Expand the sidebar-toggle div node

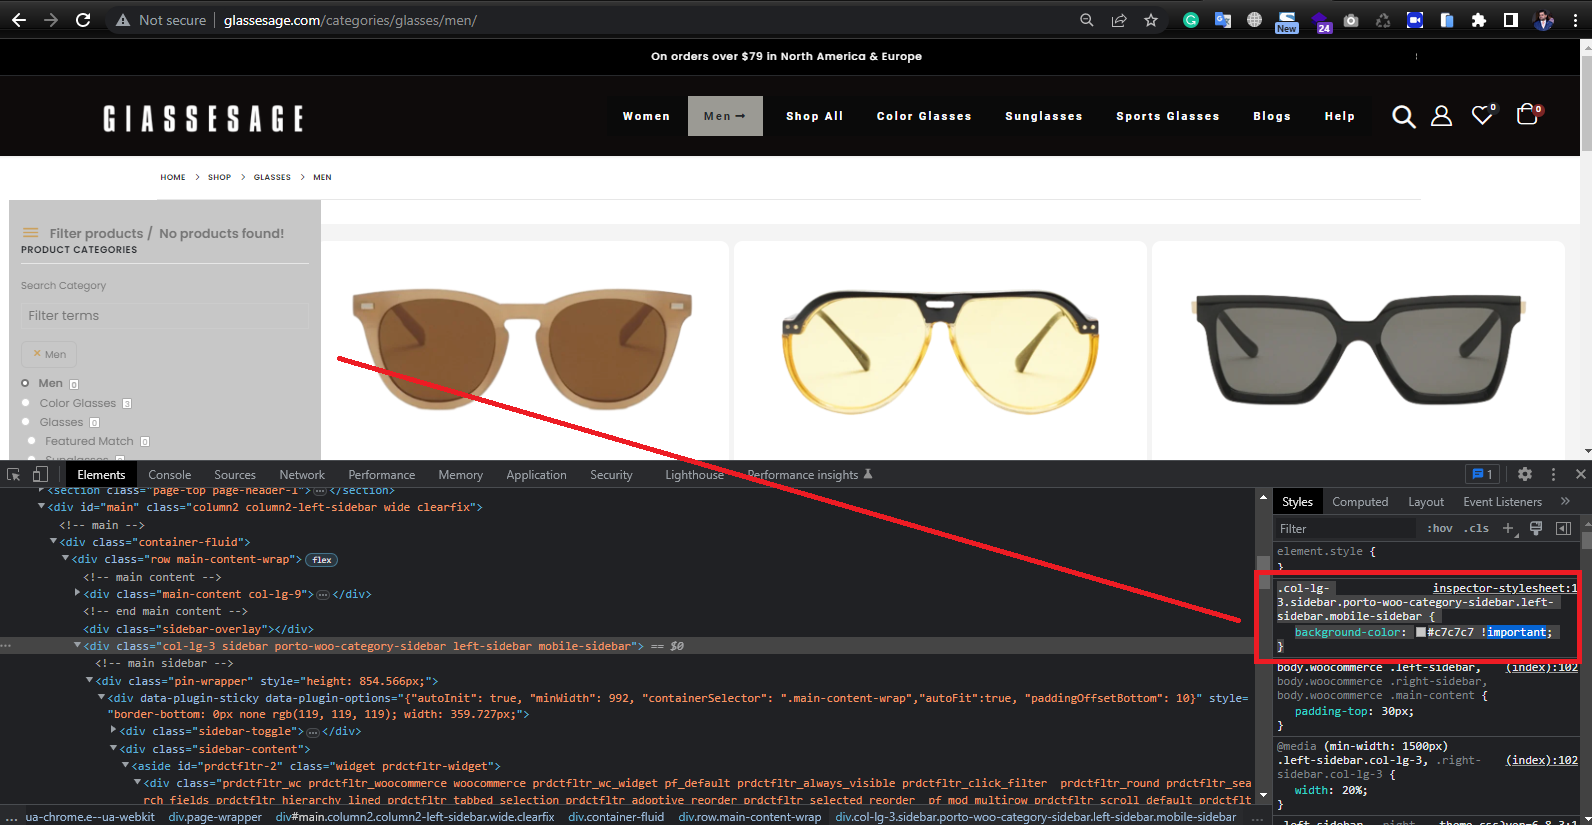pyautogui.click(x=113, y=731)
